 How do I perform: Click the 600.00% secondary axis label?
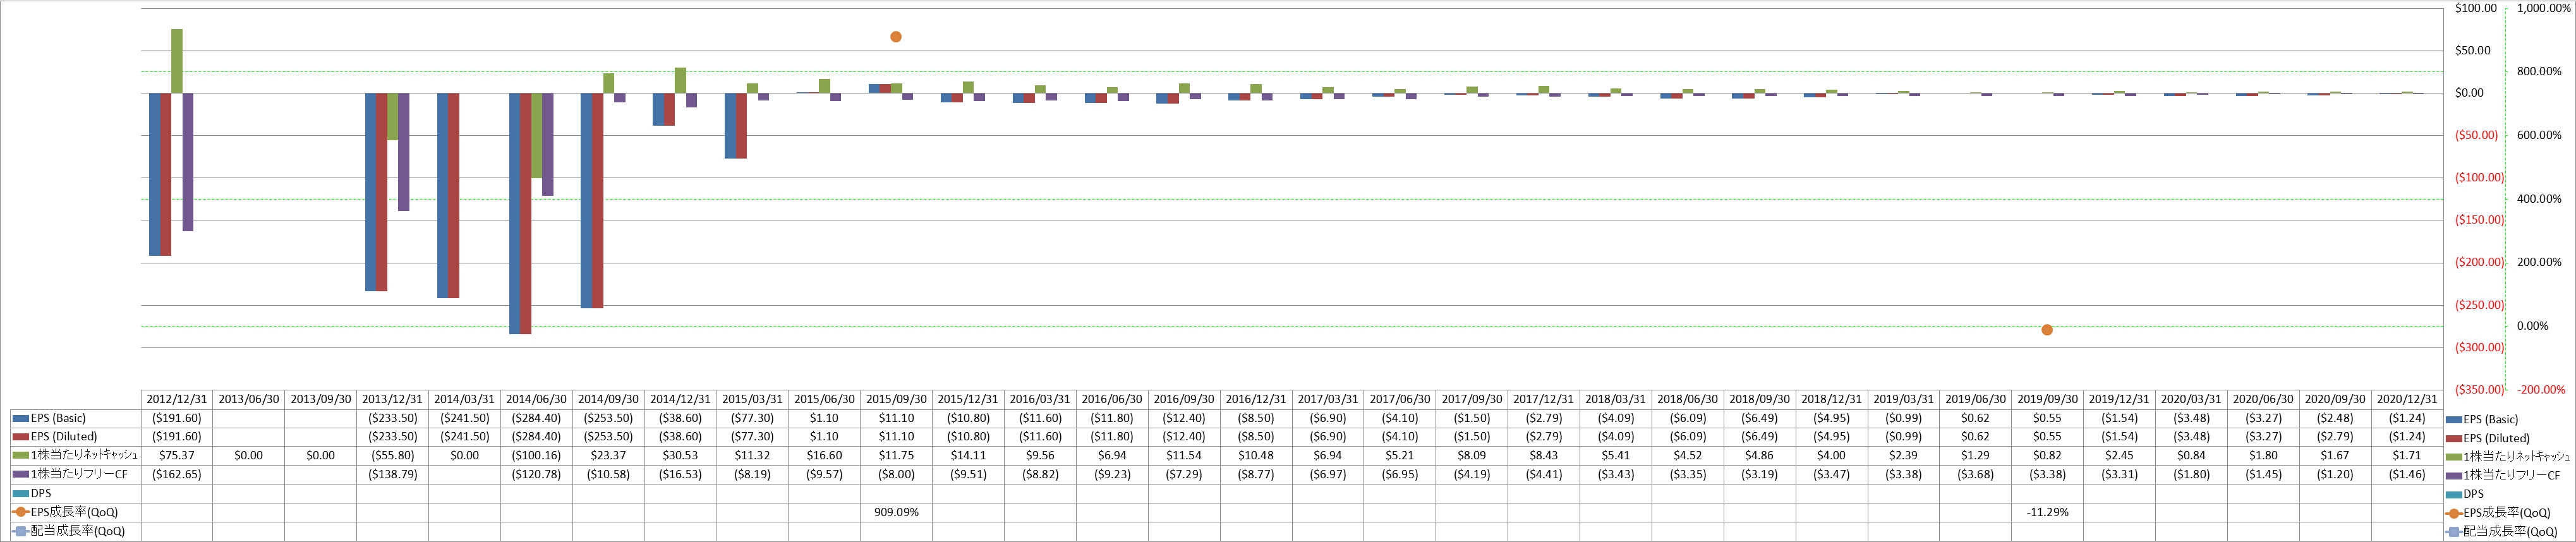pyautogui.click(x=2539, y=135)
